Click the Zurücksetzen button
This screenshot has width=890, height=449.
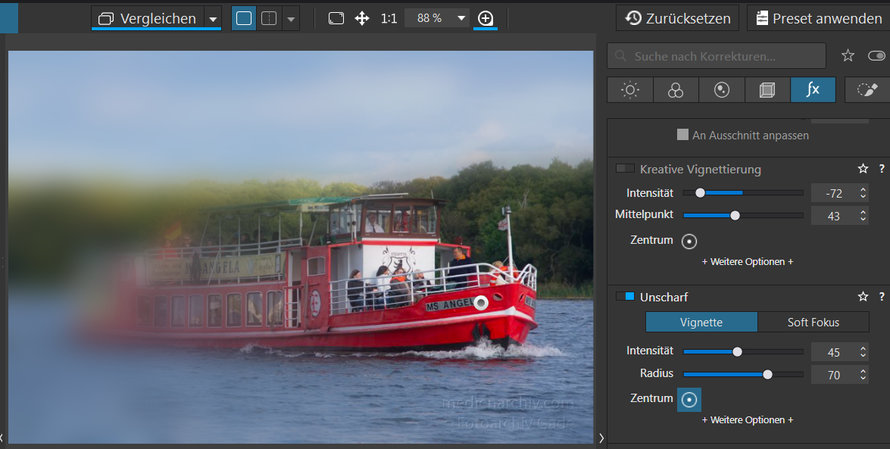click(678, 18)
